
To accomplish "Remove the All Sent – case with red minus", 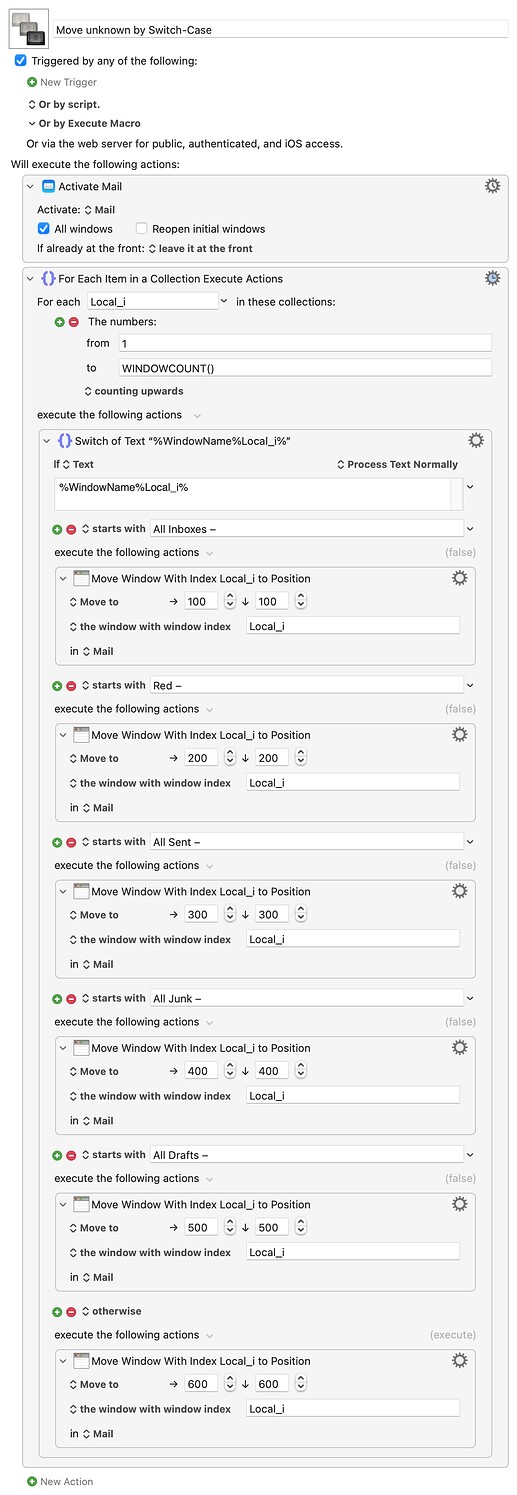I will (x=71, y=842).
